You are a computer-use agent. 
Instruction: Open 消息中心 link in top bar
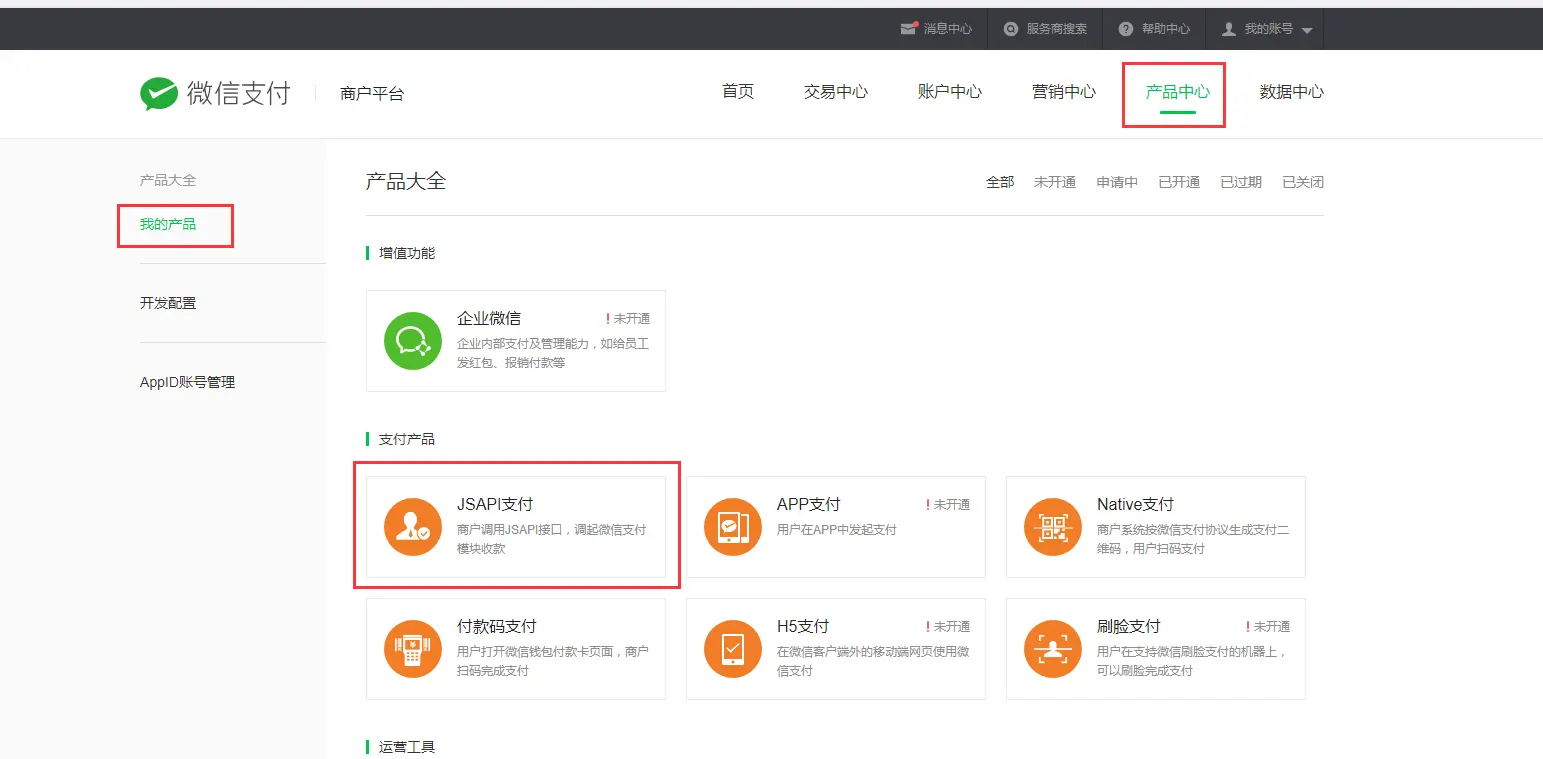click(x=948, y=29)
